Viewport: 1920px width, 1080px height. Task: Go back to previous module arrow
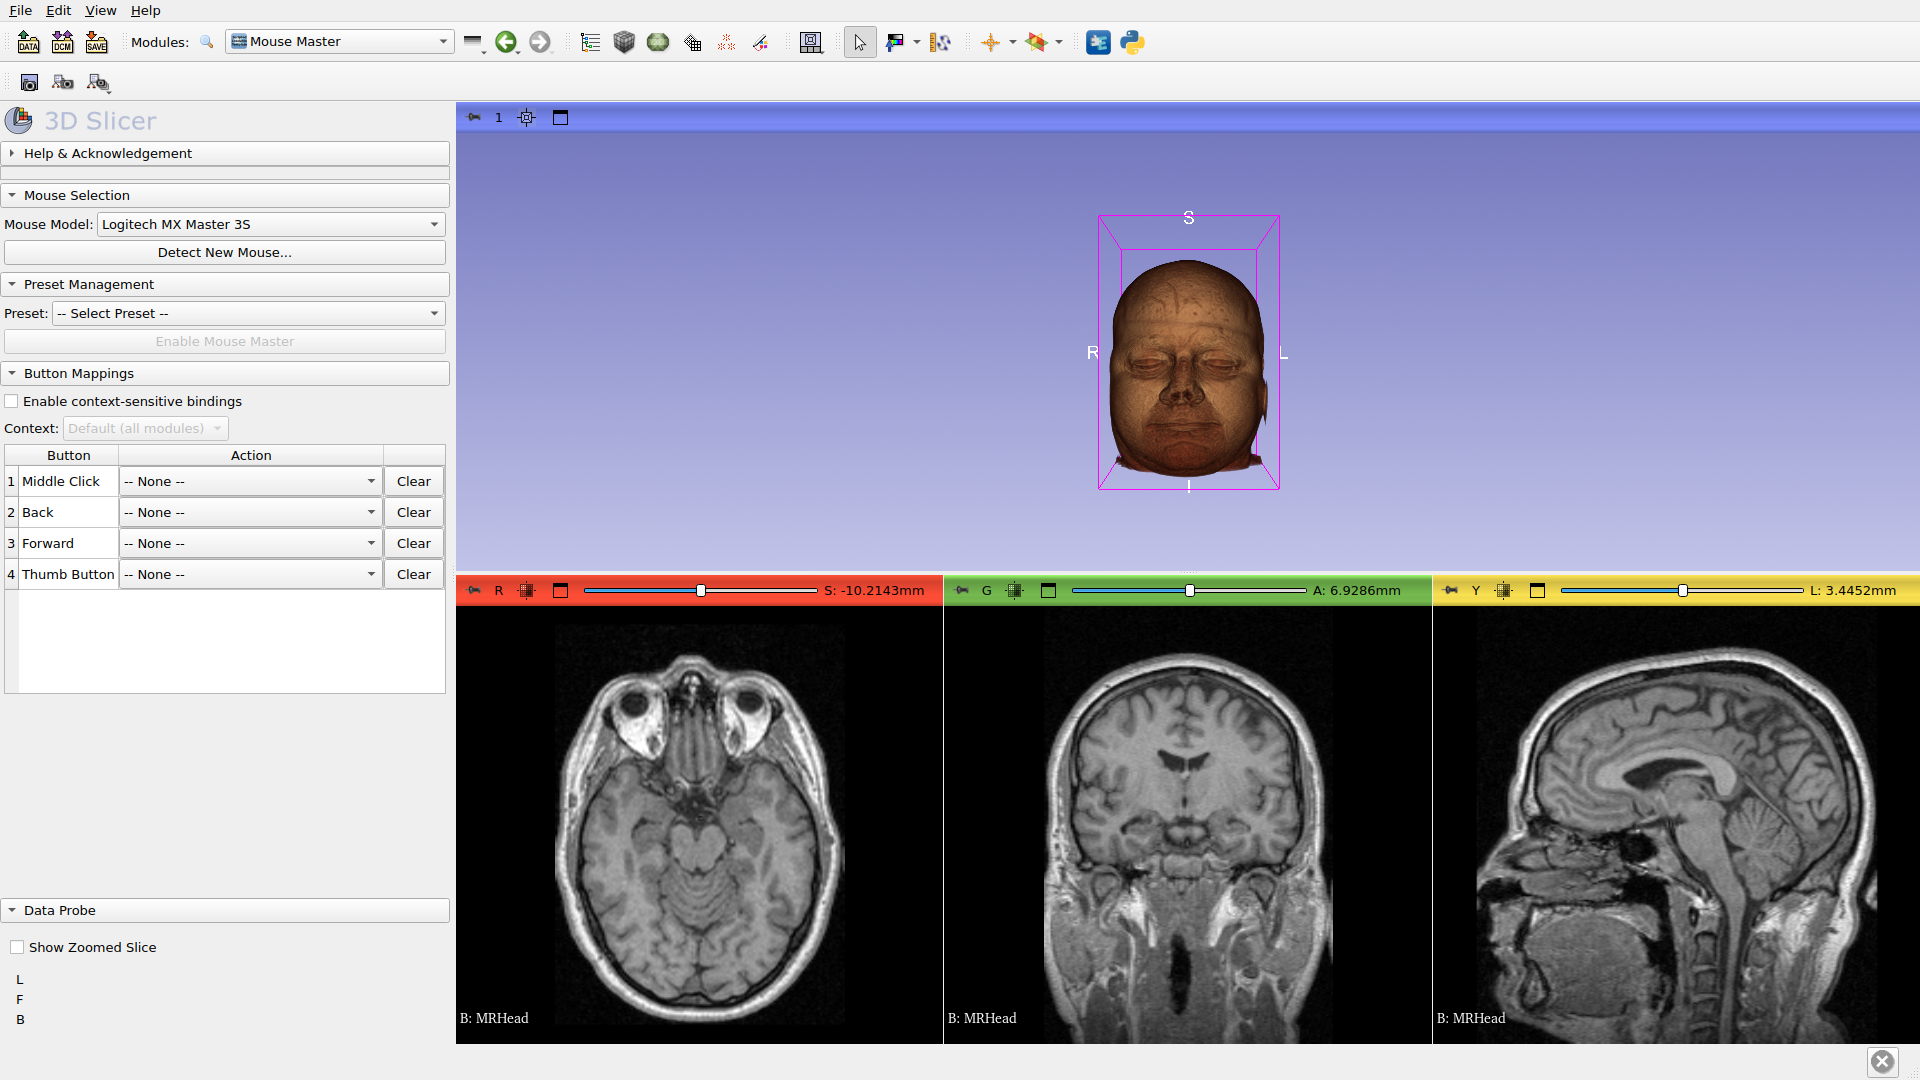506,42
